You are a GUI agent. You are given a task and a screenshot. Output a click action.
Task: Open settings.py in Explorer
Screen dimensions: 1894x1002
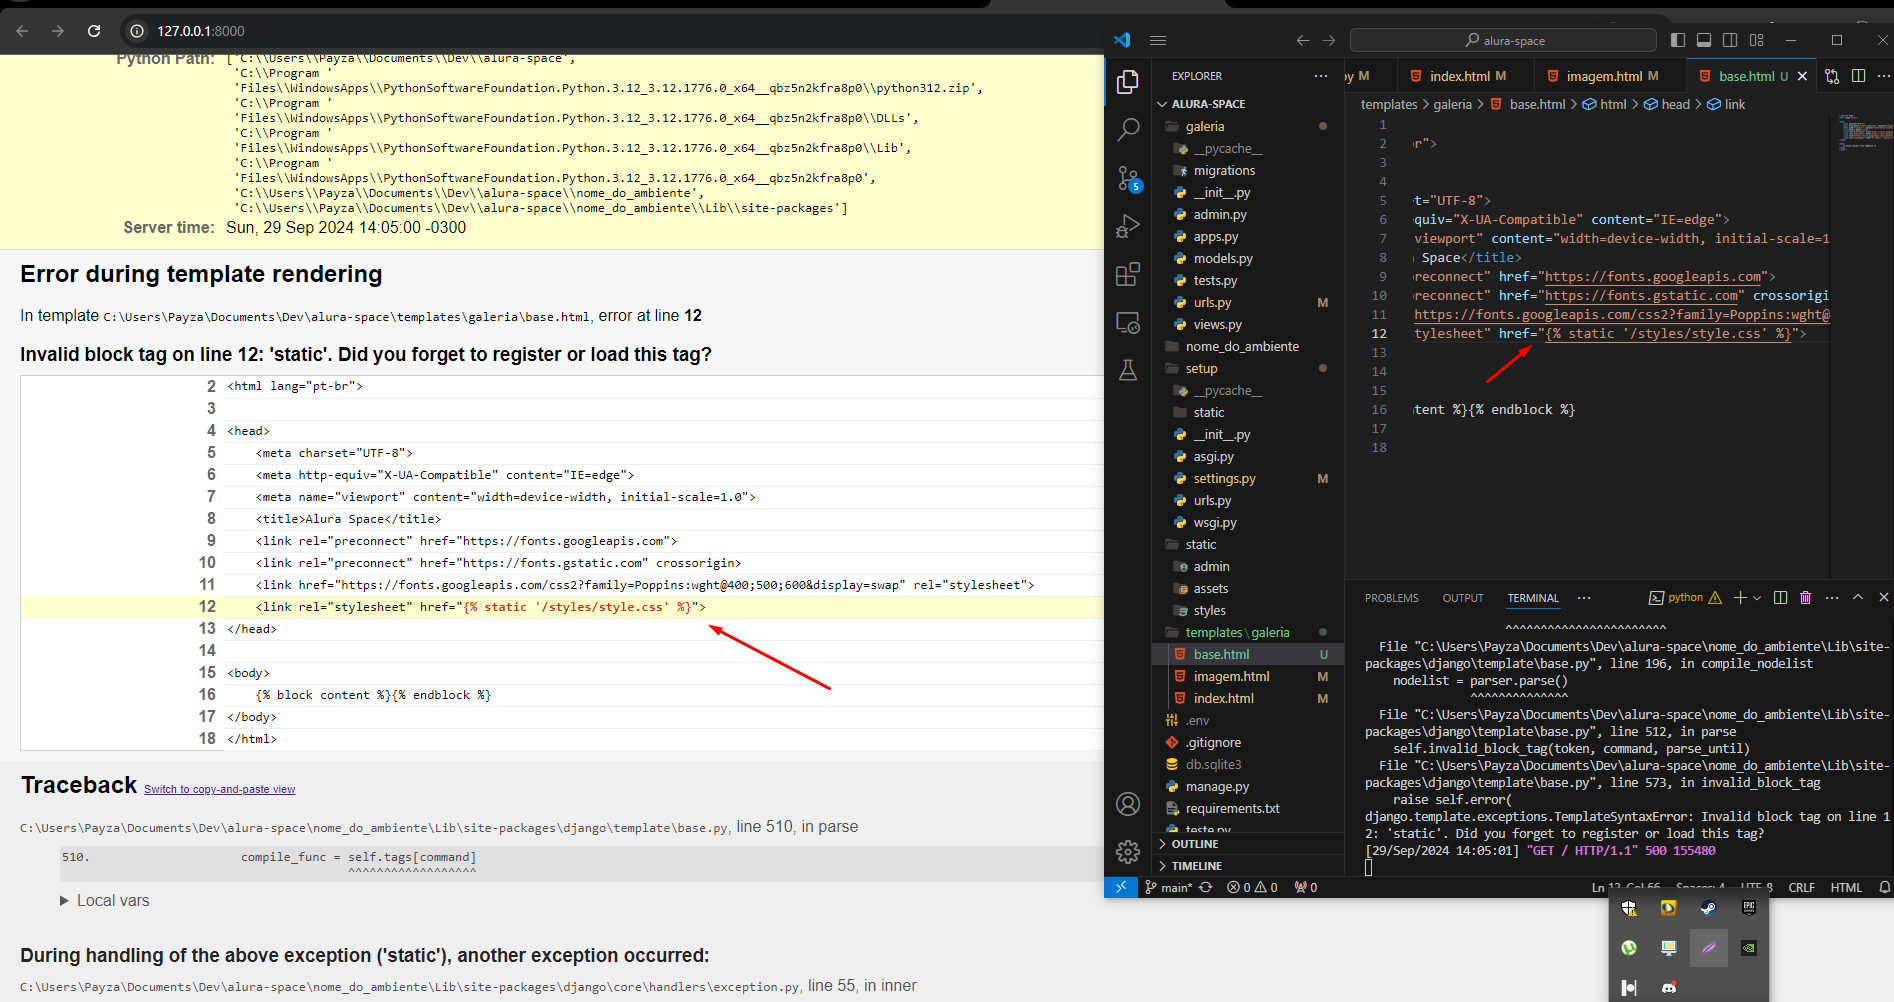point(1248,478)
